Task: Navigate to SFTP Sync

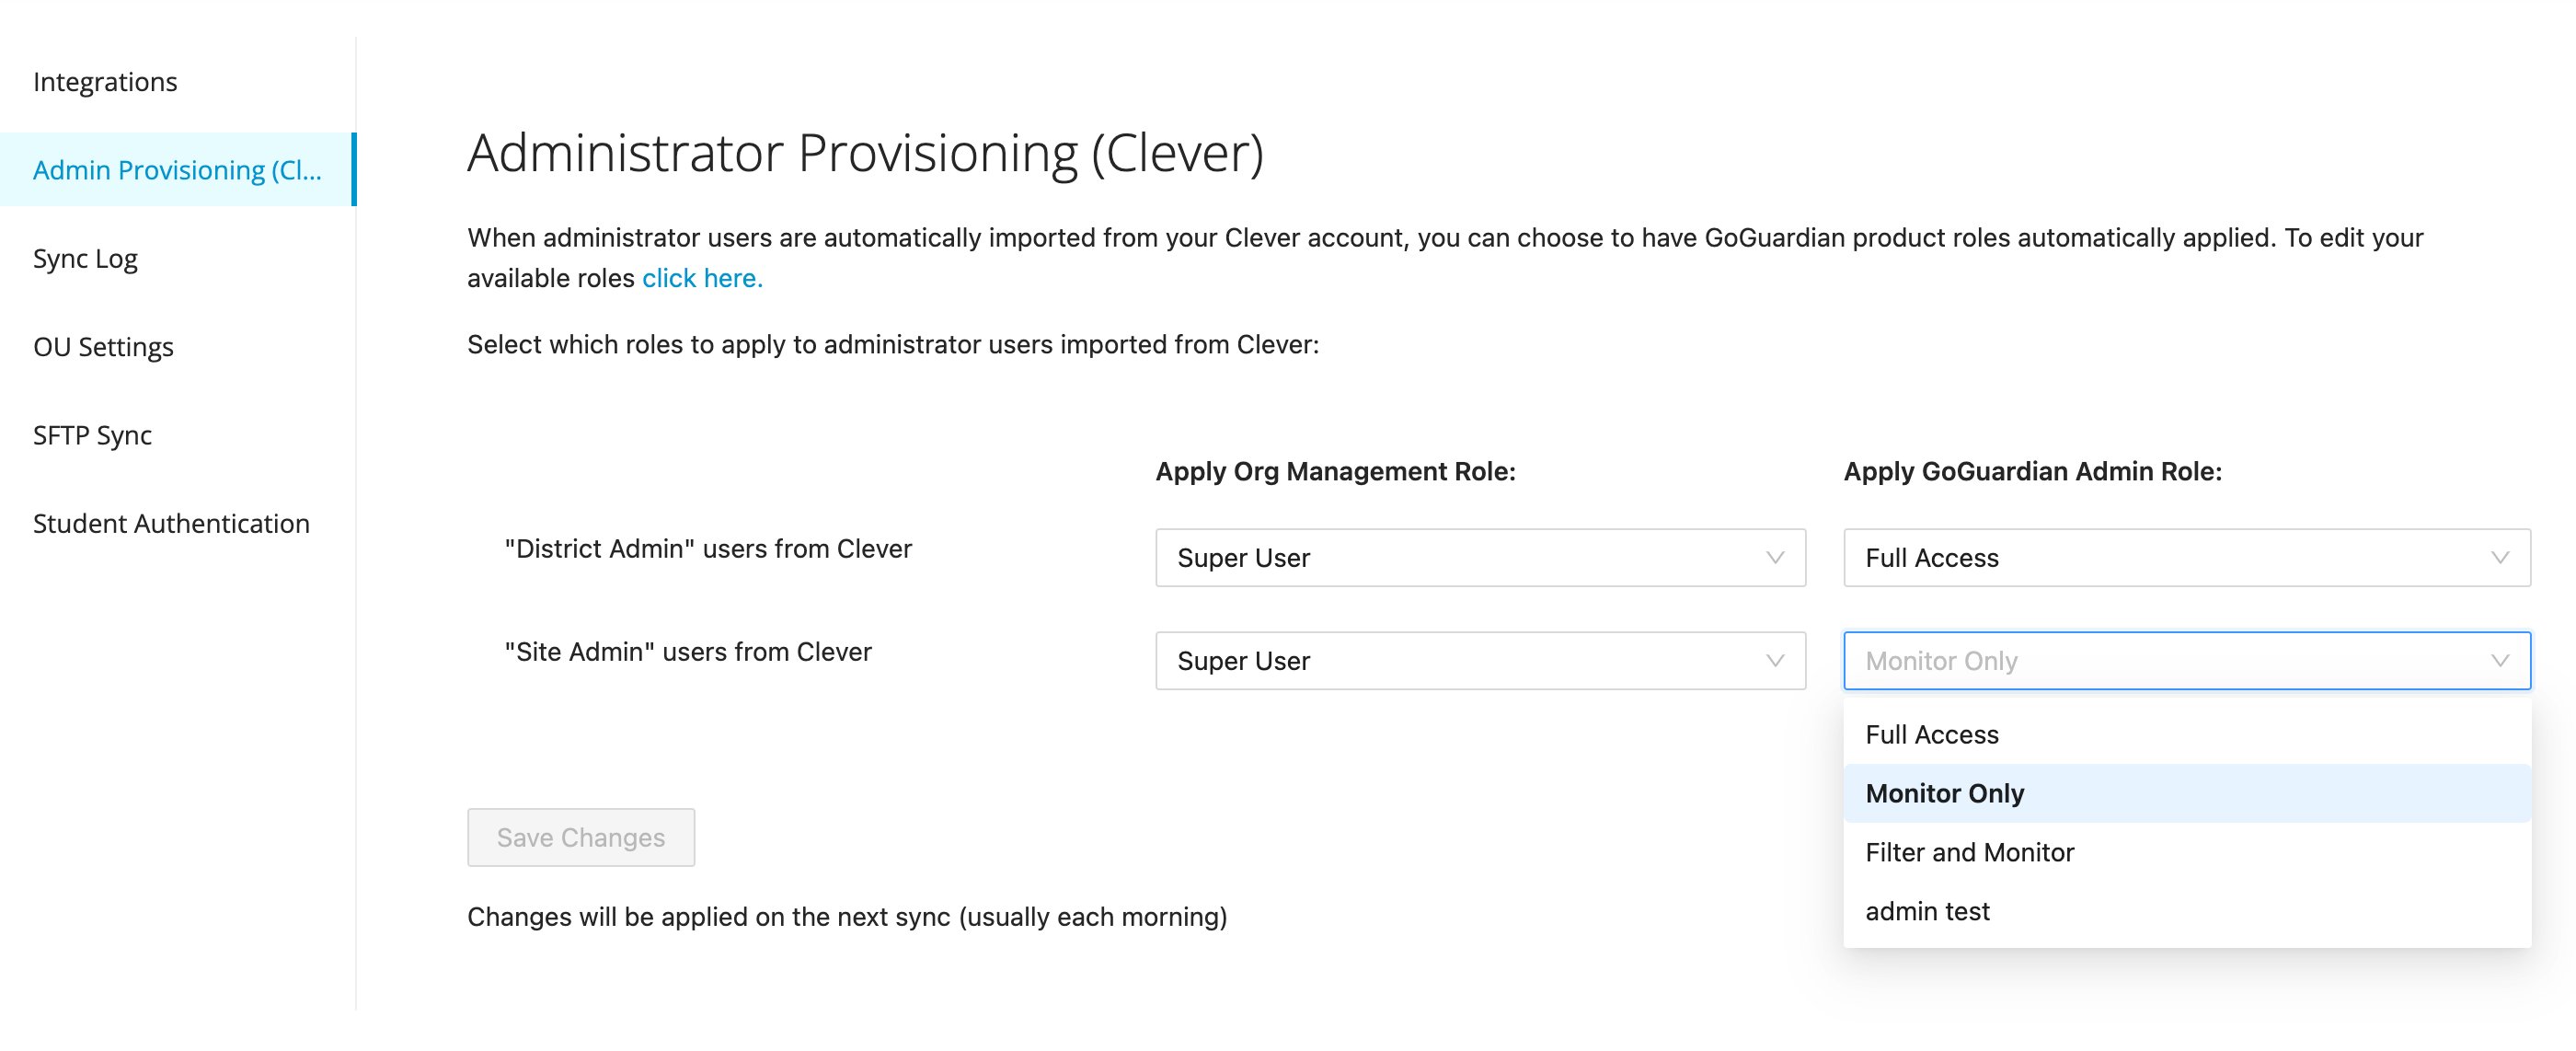Action: click(x=92, y=435)
